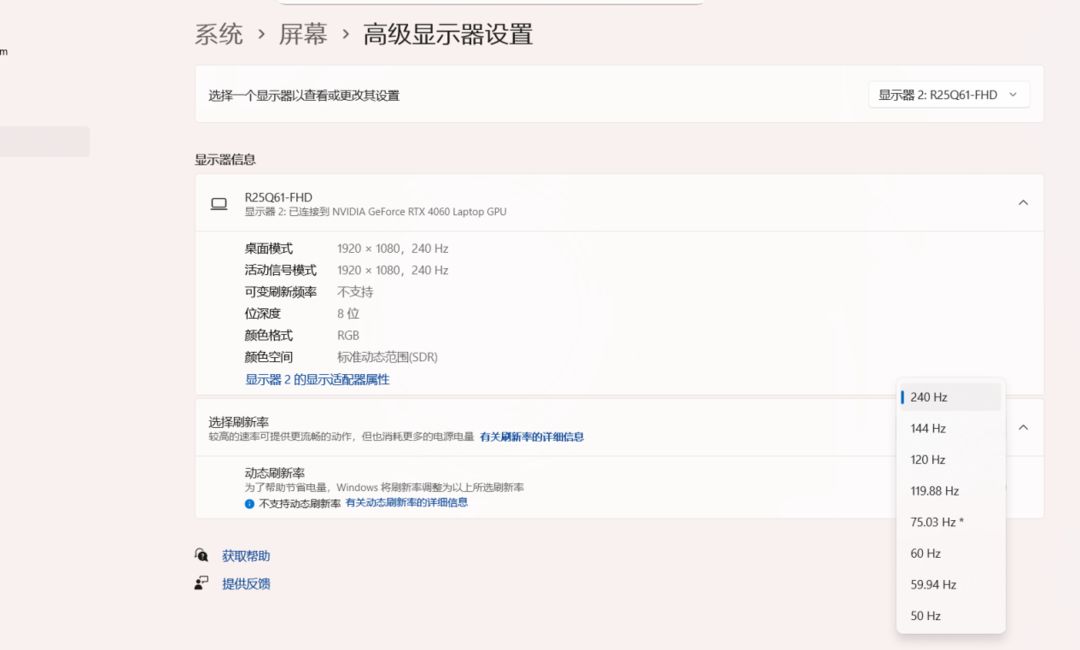Viewport: 1080px width, 650px height.
Task: Click the 提供反馈 feedback icon
Action: pyautogui.click(x=202, y=583)
